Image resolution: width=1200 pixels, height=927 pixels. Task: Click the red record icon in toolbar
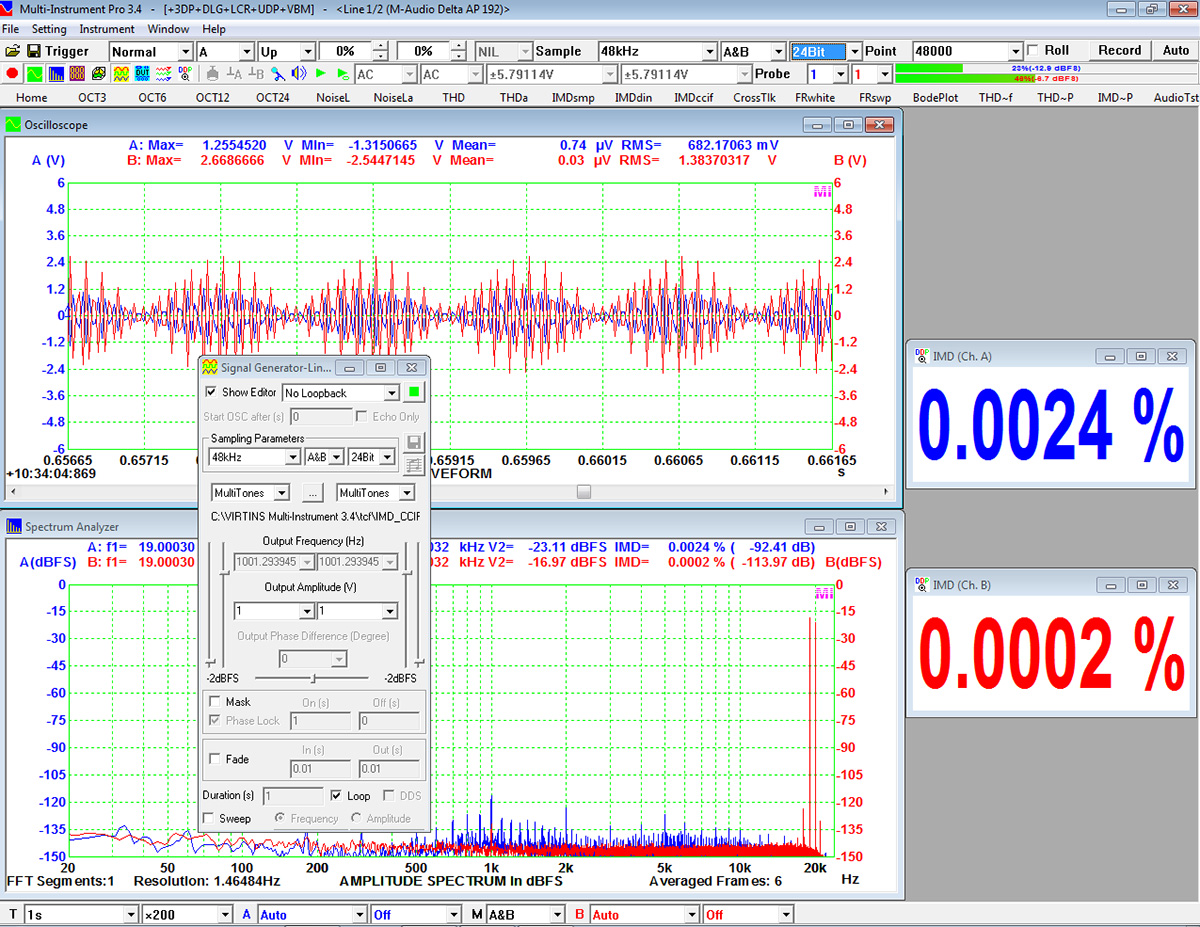point(13,73)
